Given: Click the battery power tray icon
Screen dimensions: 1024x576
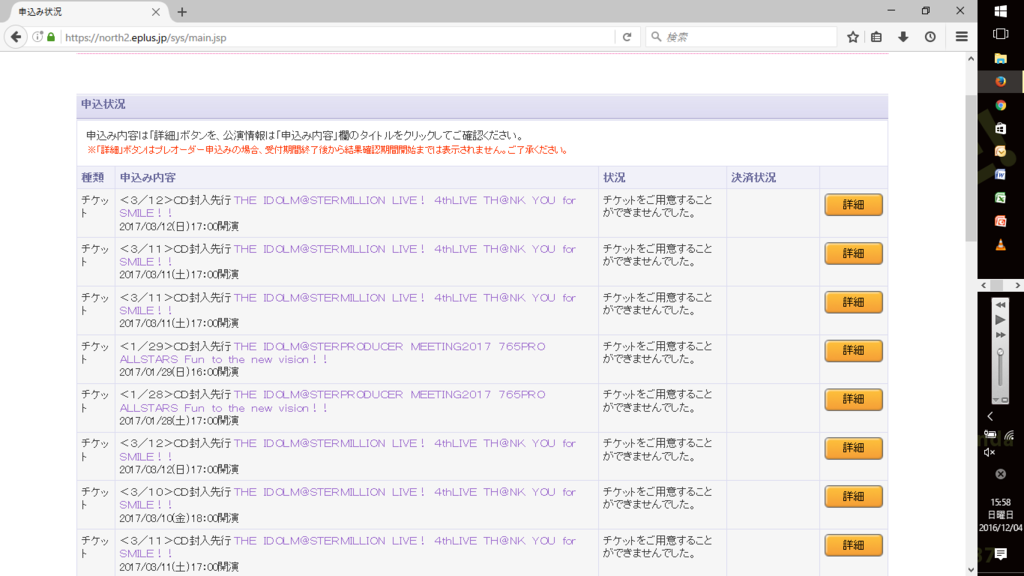Looking at the screenshot, I should click(990, 435).
